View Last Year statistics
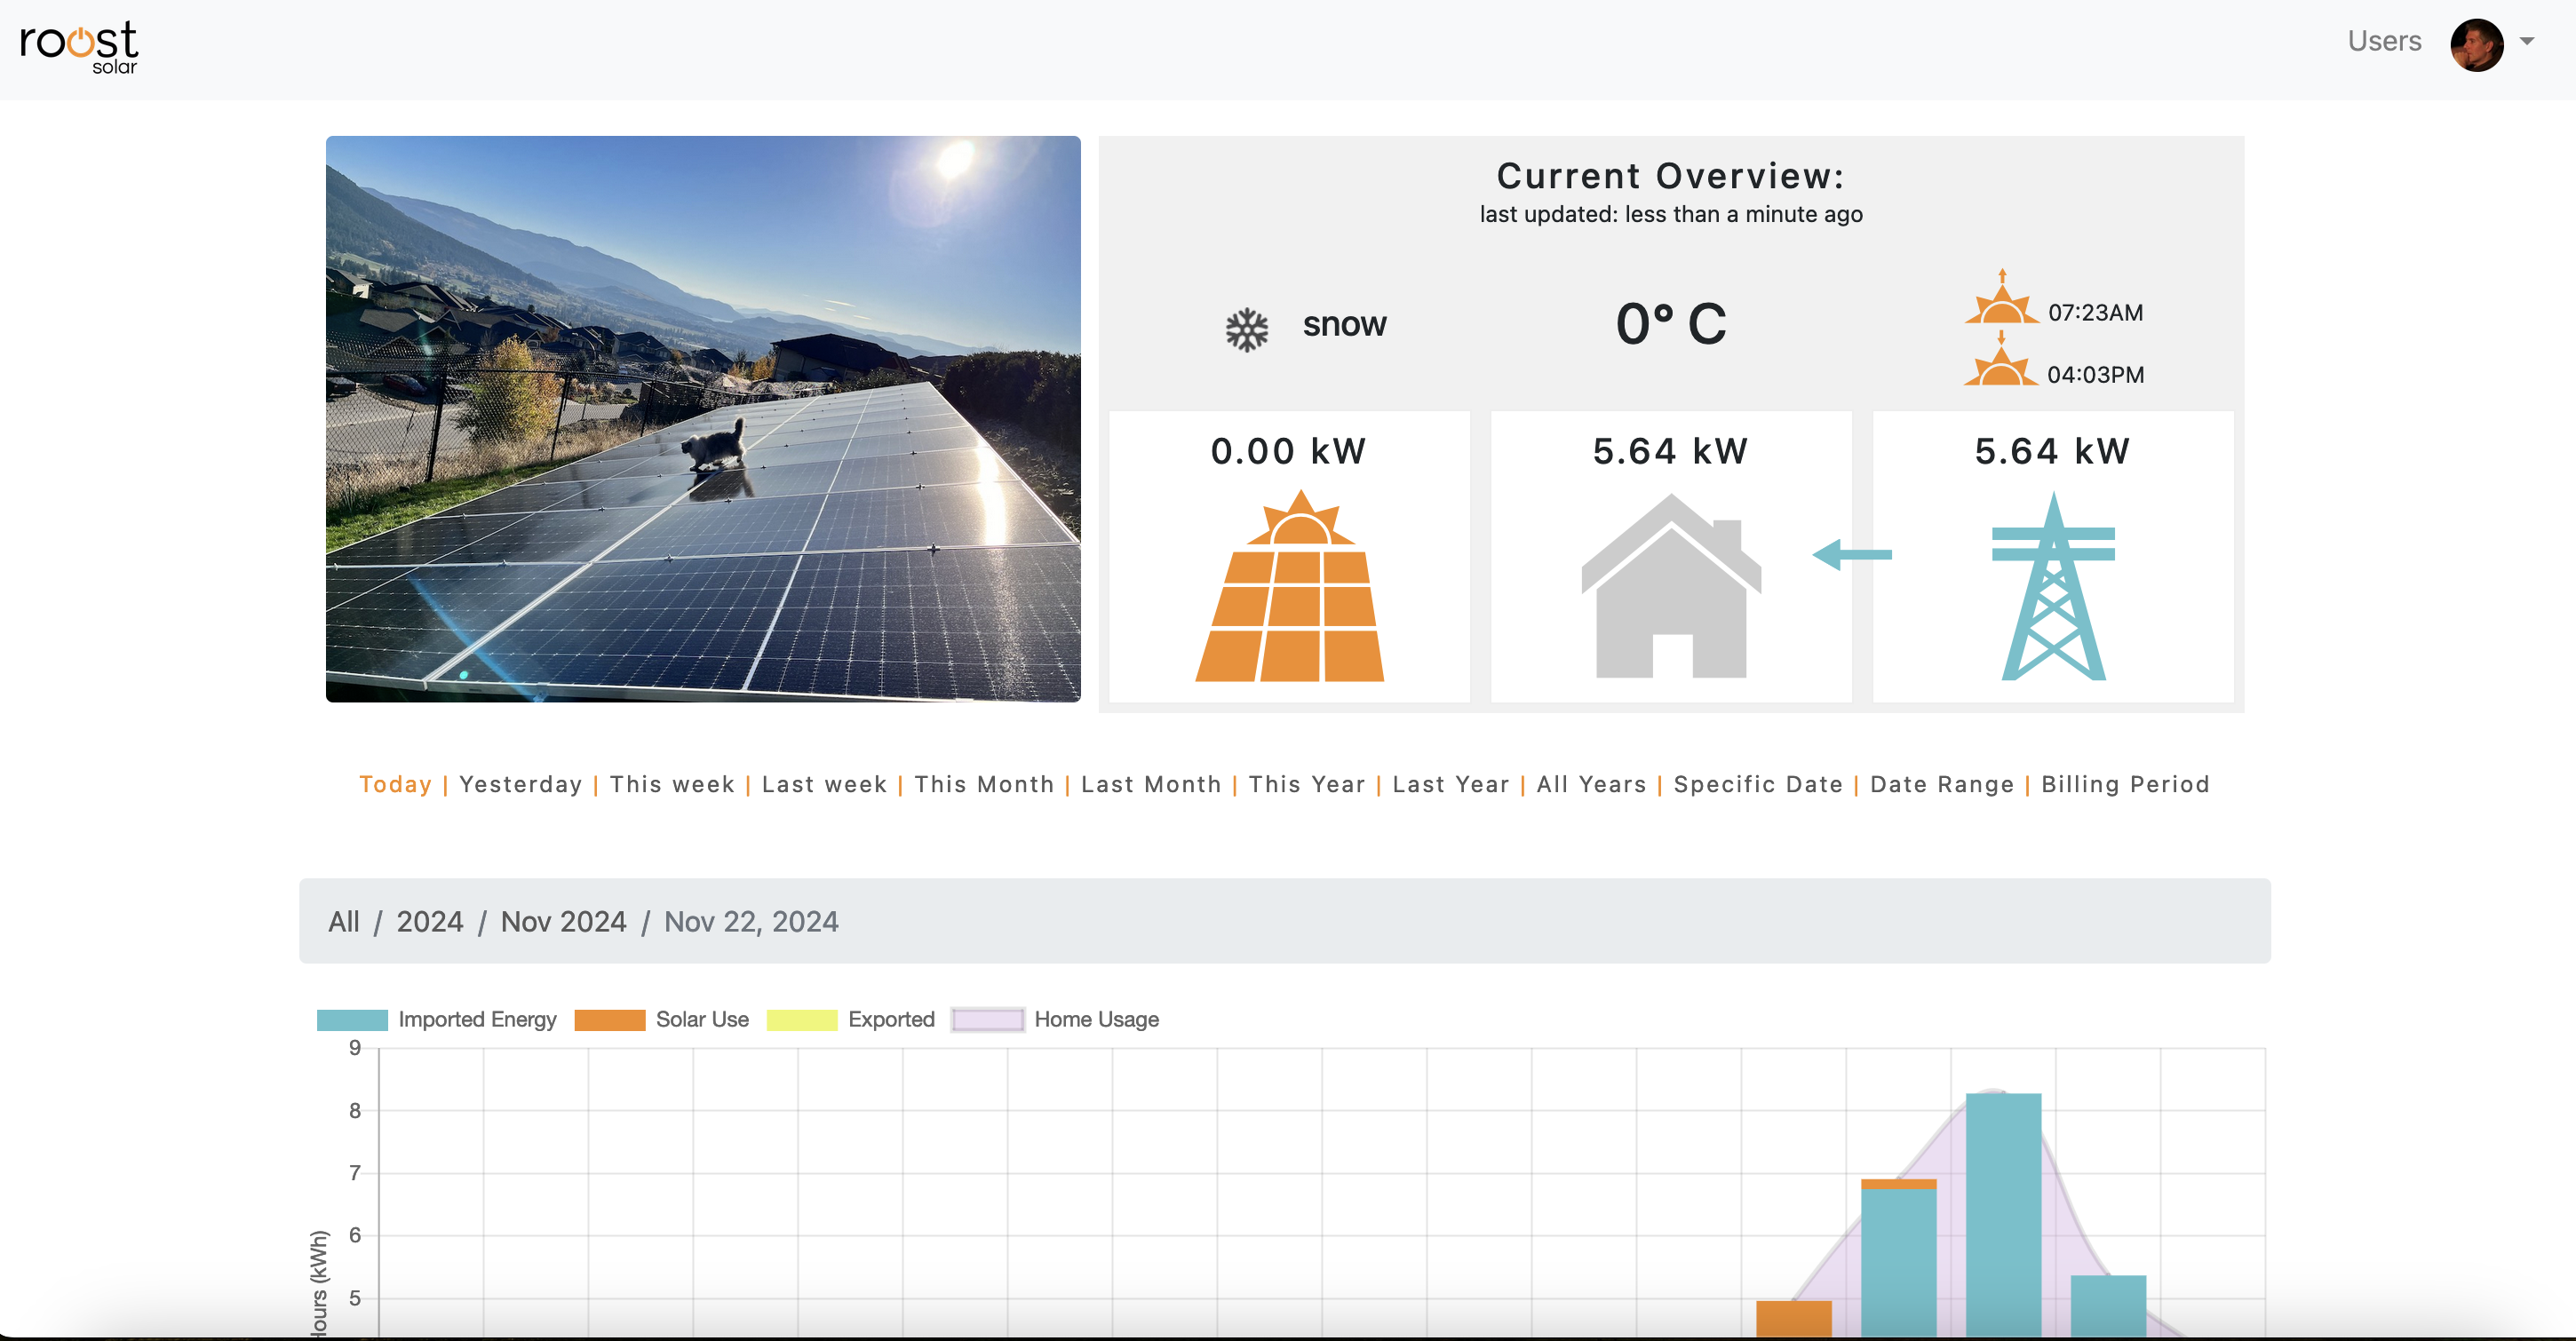 (x=1451, y=784)
